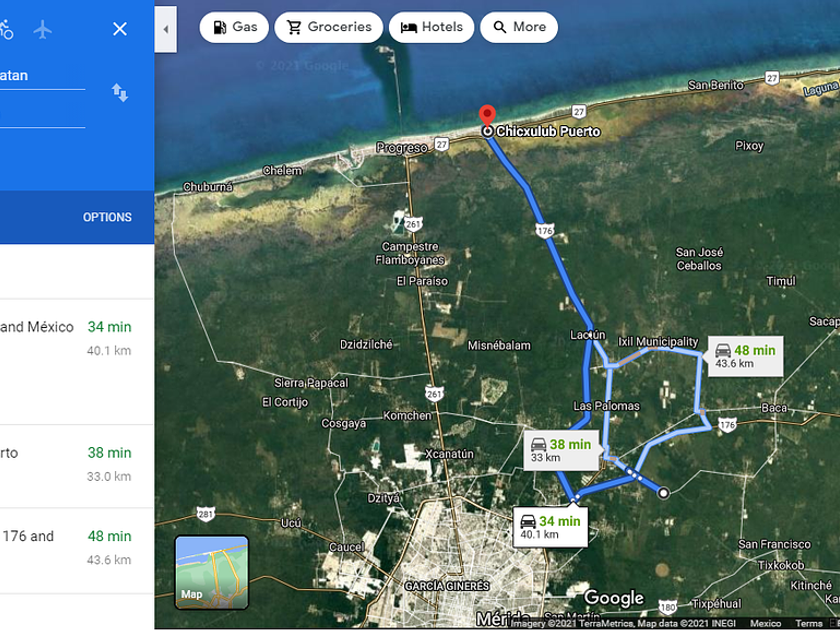Click the 48 min route label on map
The height and width of the screenshot is (630, 840).
click(x=745, y=356)
